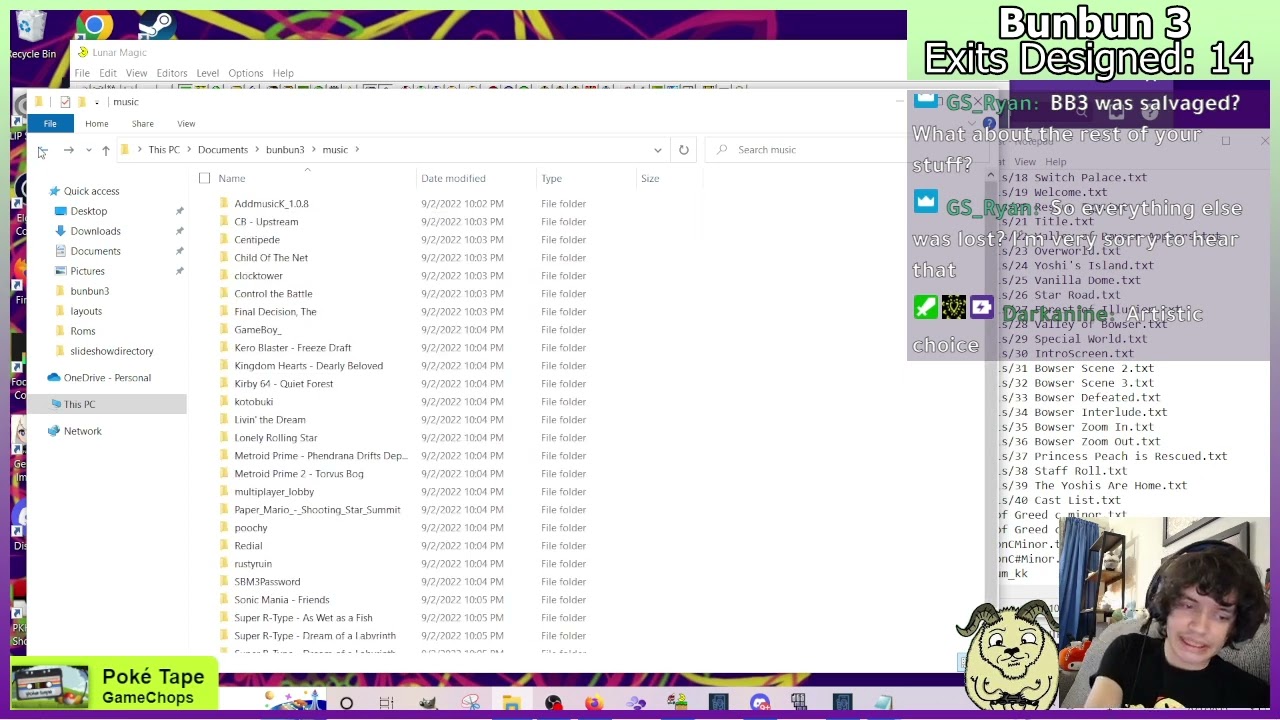Click the Cortana circle on taskbar

tap(346, 704)
